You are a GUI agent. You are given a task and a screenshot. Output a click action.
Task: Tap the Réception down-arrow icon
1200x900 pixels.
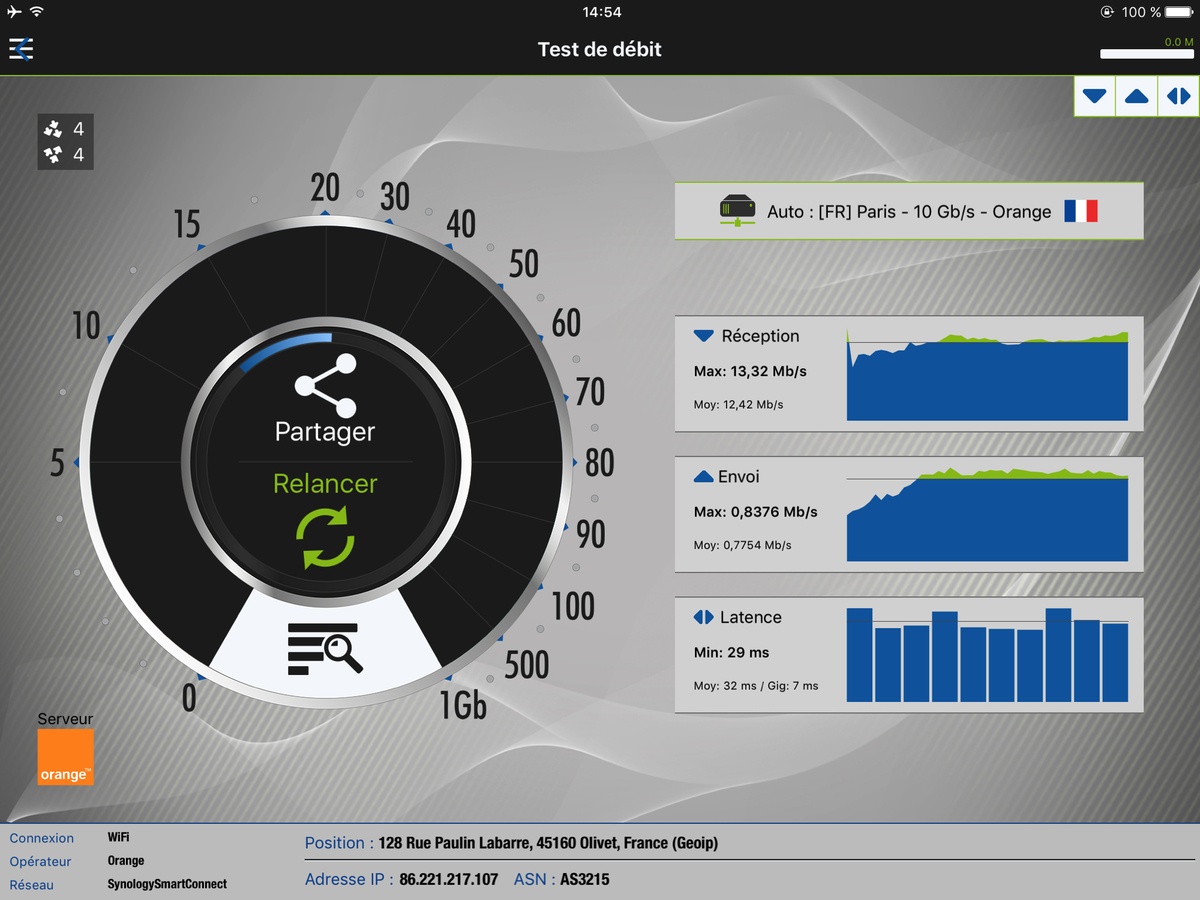click(704, 336)
